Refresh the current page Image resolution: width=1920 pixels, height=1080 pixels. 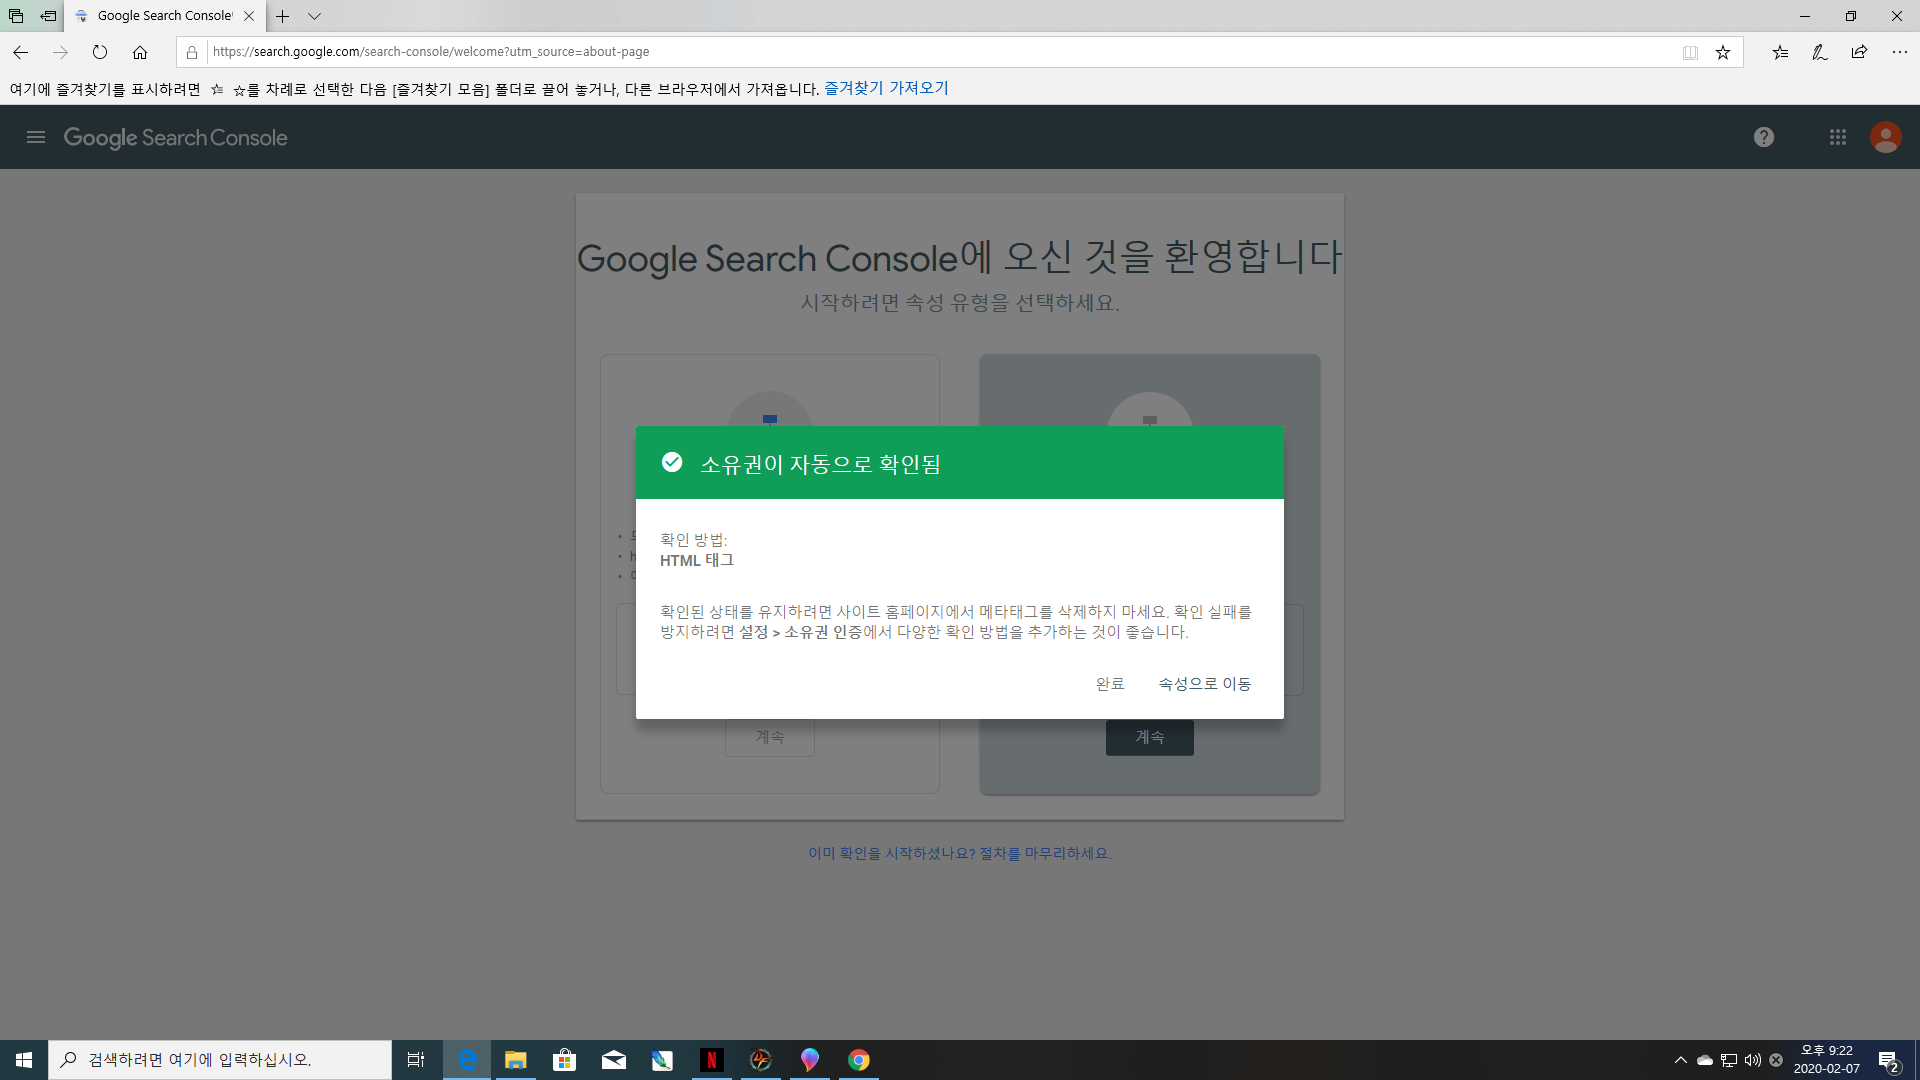coord(100,52)
